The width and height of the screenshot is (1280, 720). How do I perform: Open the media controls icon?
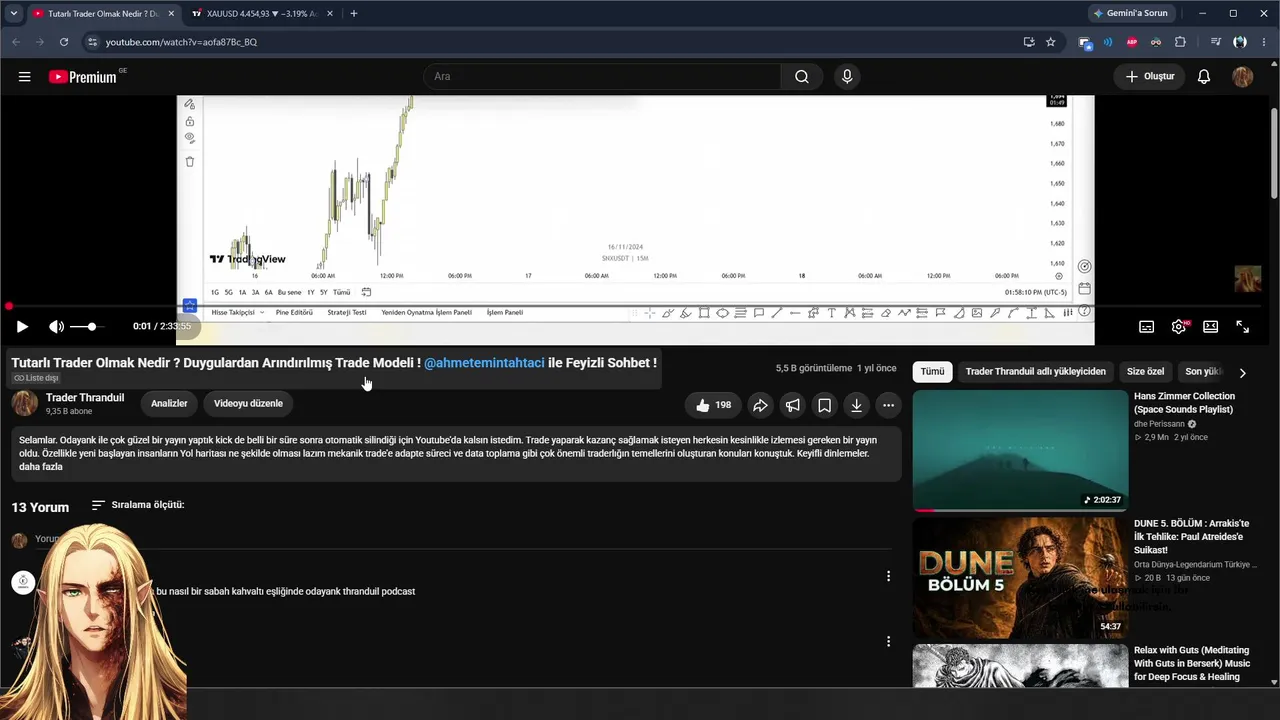click(x=1216, y=42)
